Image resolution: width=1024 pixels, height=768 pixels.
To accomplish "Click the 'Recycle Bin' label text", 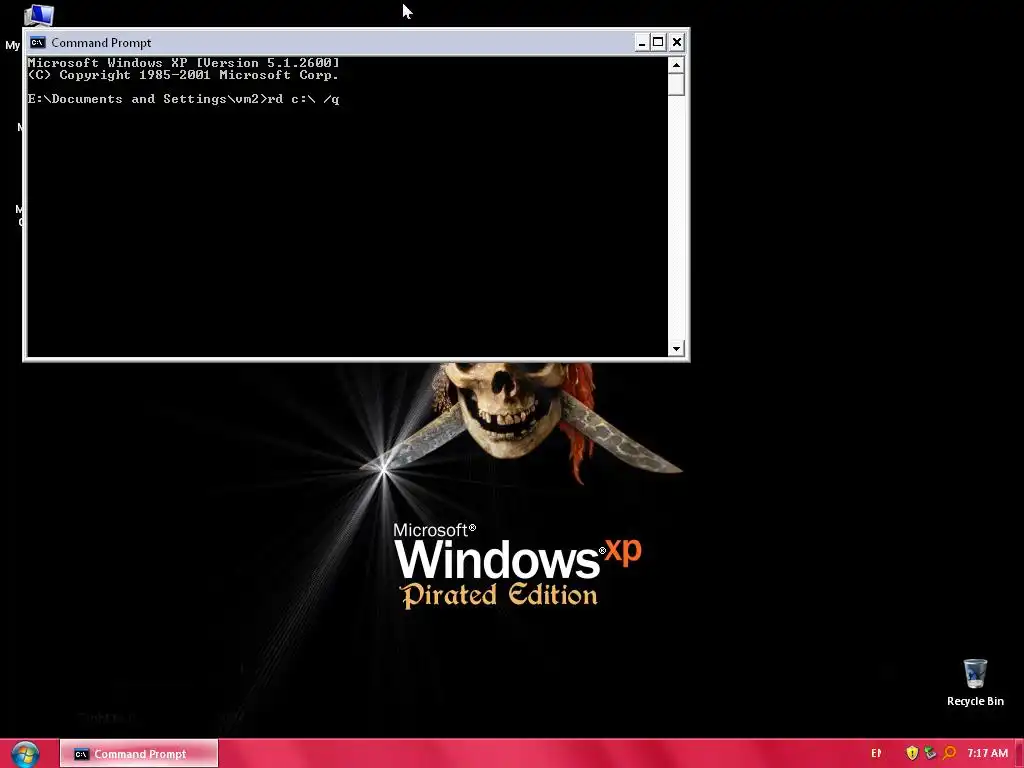I will pos(975,701).
